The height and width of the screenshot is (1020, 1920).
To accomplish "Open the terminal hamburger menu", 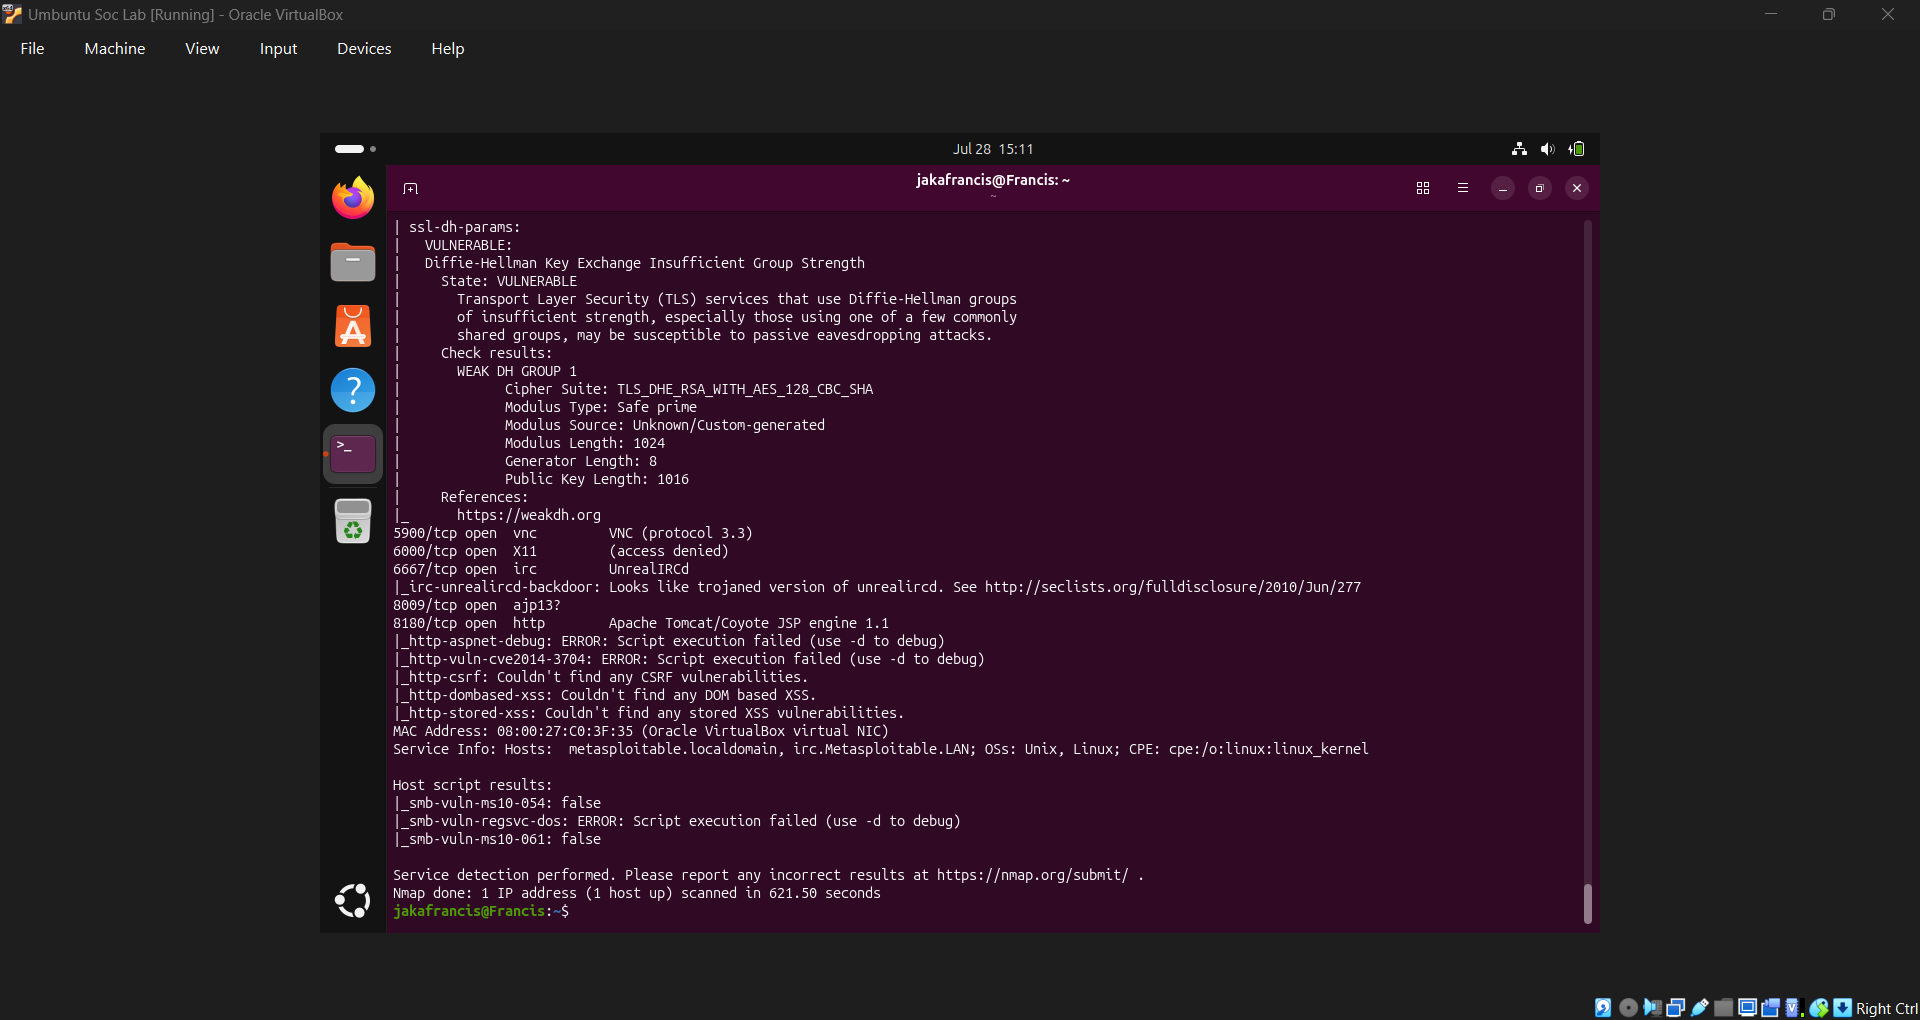I will point(1463,188).
